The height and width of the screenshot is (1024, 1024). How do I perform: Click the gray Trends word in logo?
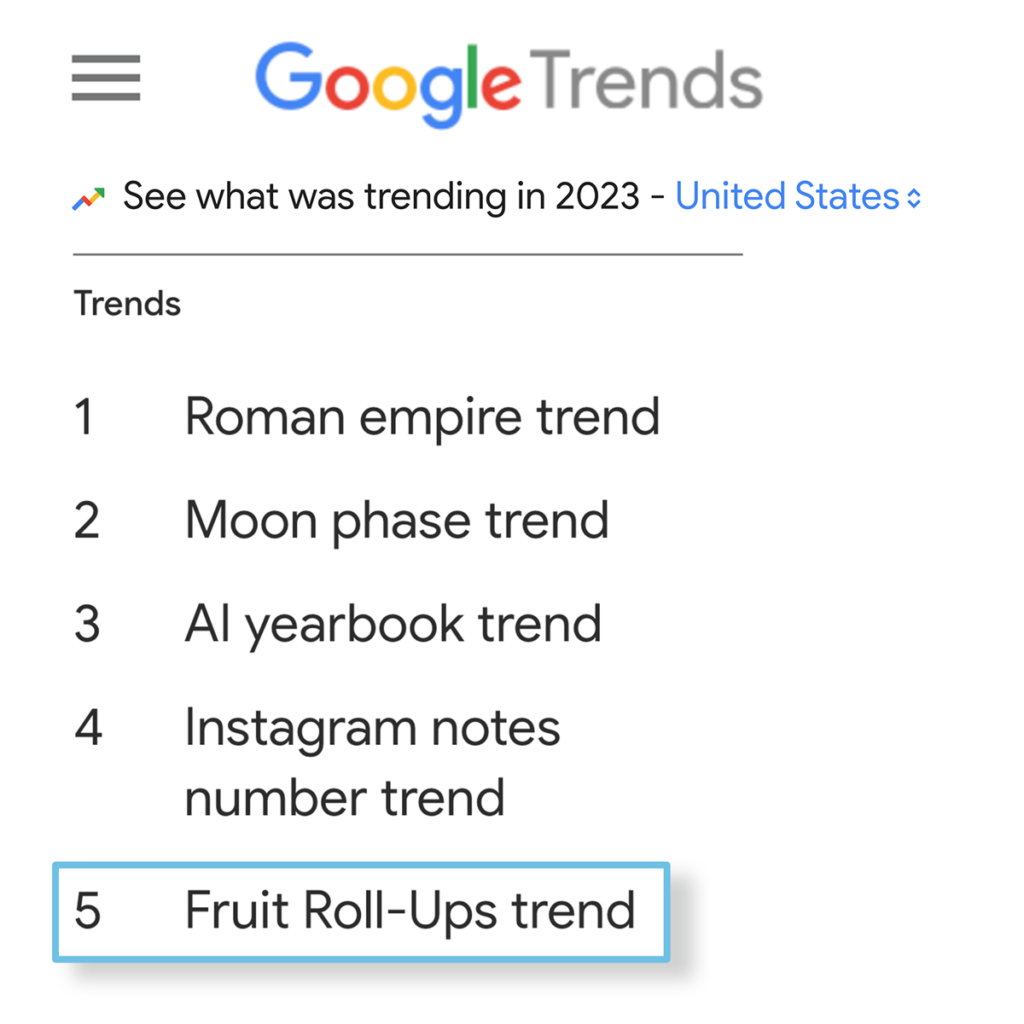tap(647, 80)
